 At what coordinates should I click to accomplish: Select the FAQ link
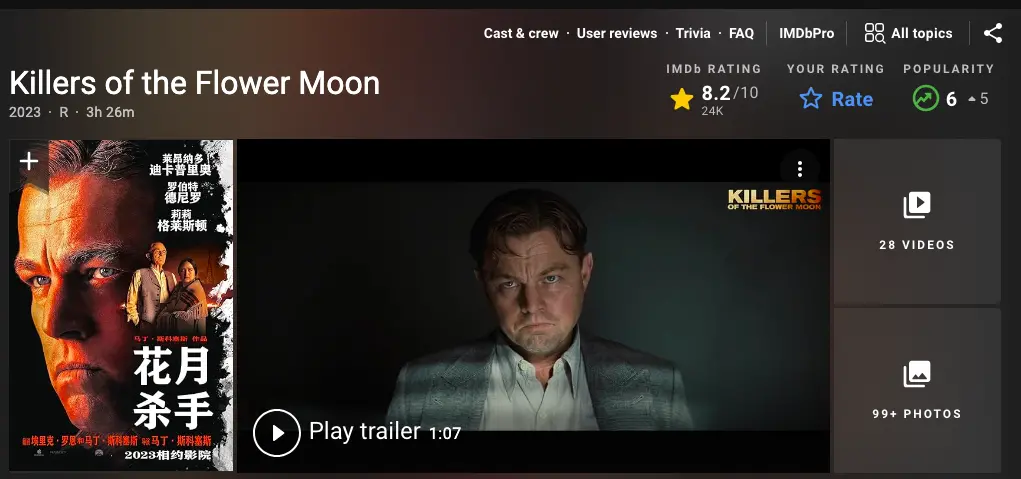(741, 33)
